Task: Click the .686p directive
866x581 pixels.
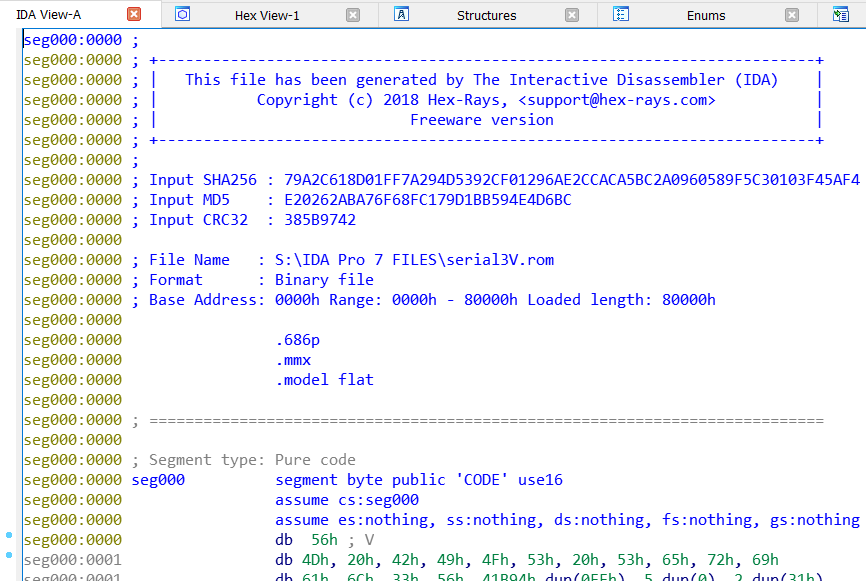Action: (298, 340)
